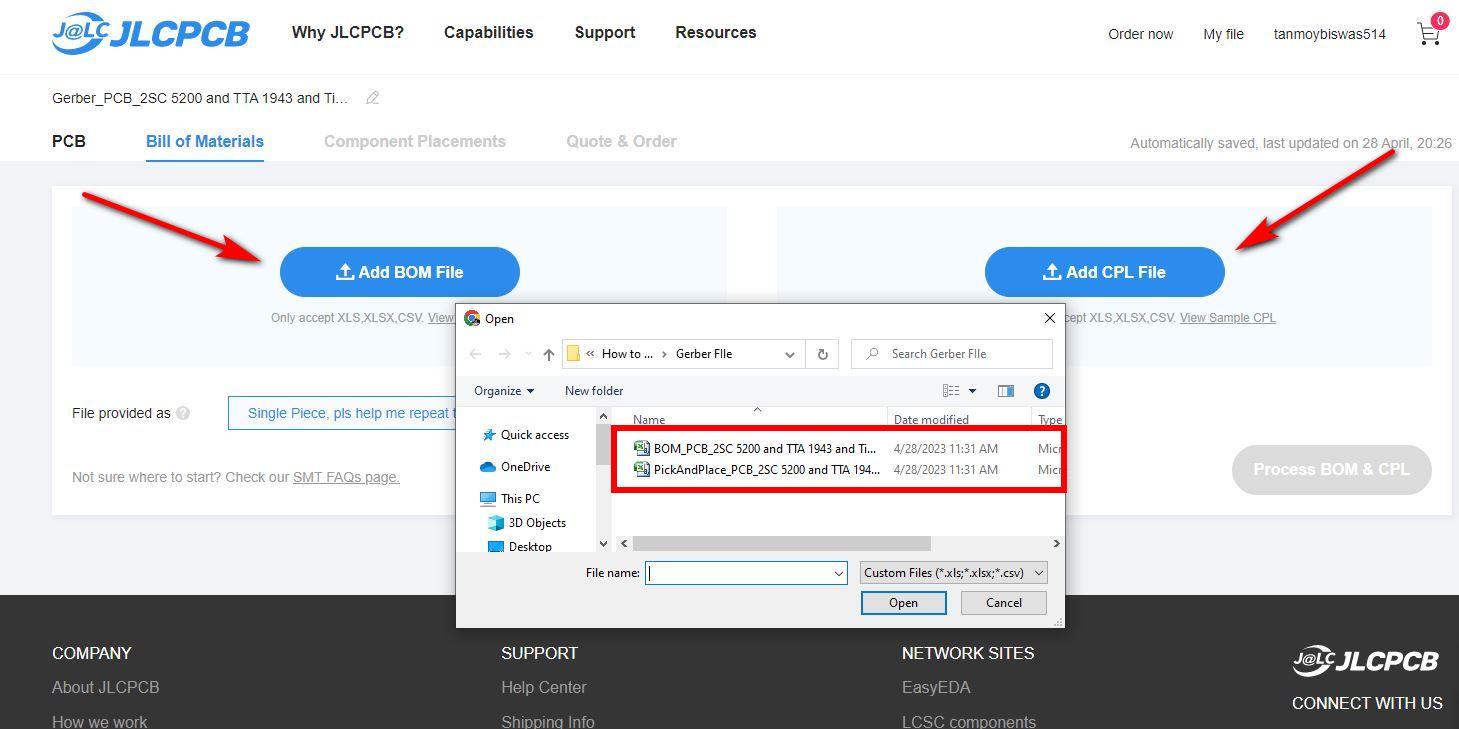1459x729 pixels.
Task: Expand recent locations chevron in address bar
Action: (526, 354)
